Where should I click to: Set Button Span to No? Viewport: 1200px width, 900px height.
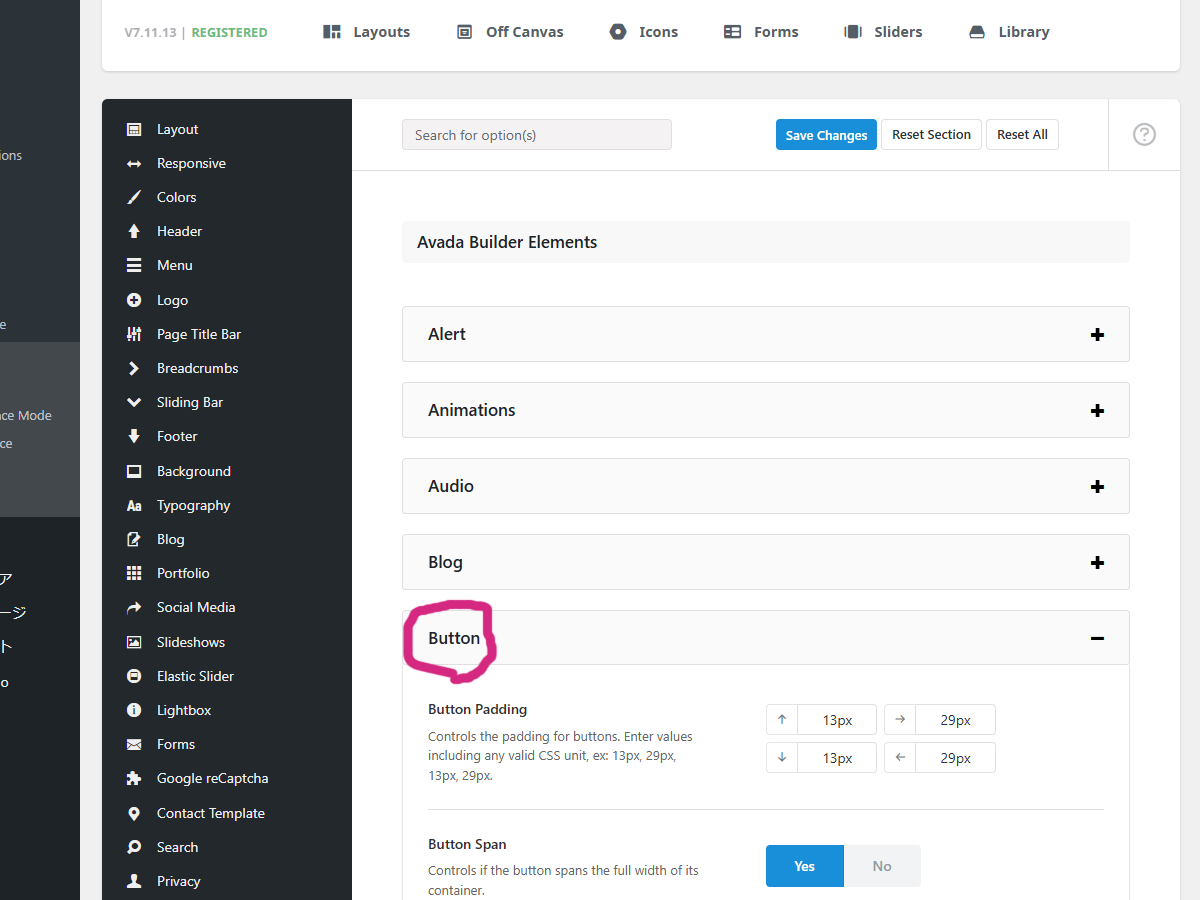[882, 866]
